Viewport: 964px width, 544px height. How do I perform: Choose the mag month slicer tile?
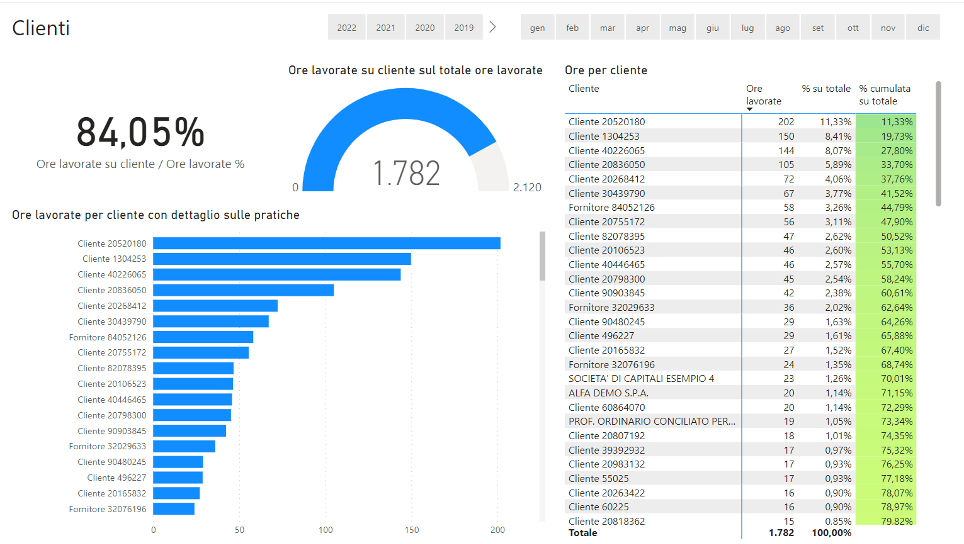click(677, 28)
